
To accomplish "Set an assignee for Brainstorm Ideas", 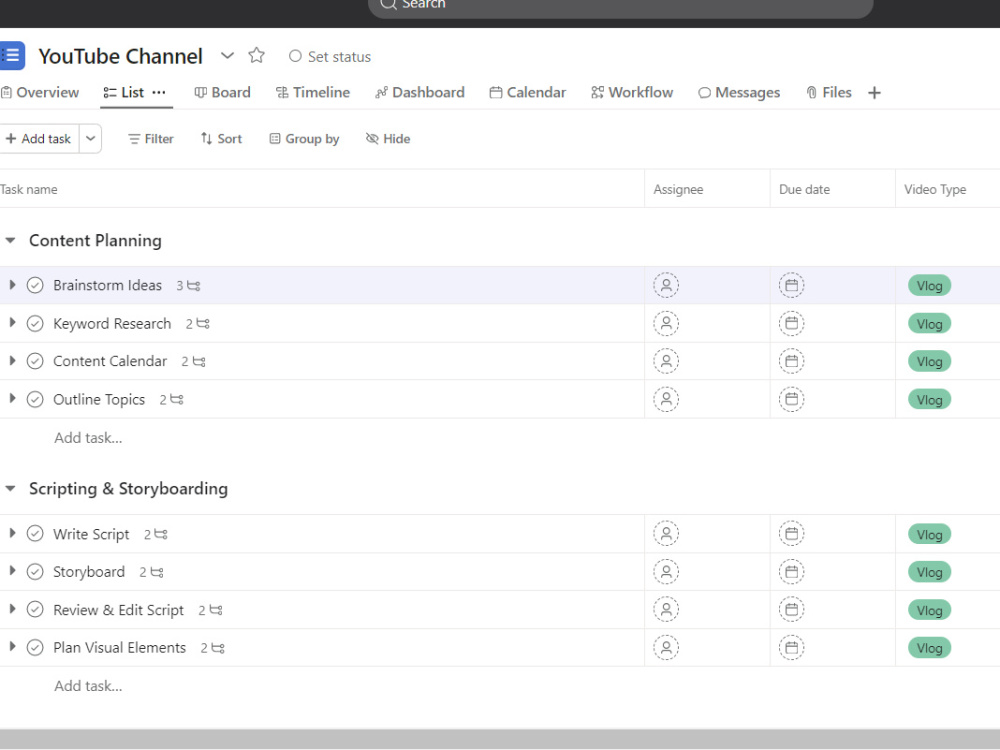I will [666, 285].
